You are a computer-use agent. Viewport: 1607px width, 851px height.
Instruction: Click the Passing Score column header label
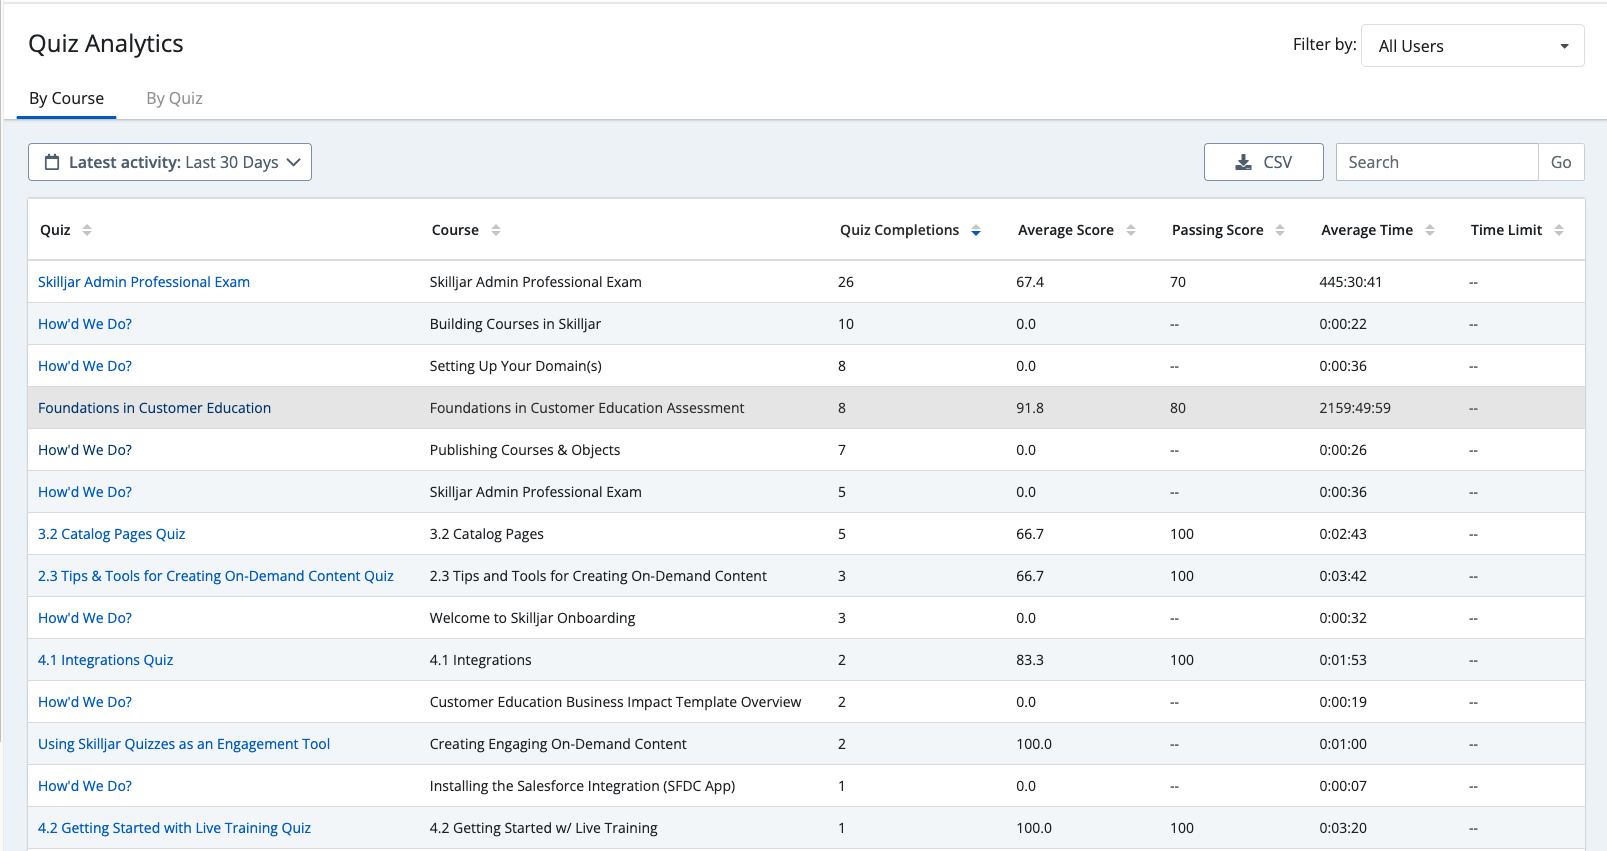point(1217,230)
